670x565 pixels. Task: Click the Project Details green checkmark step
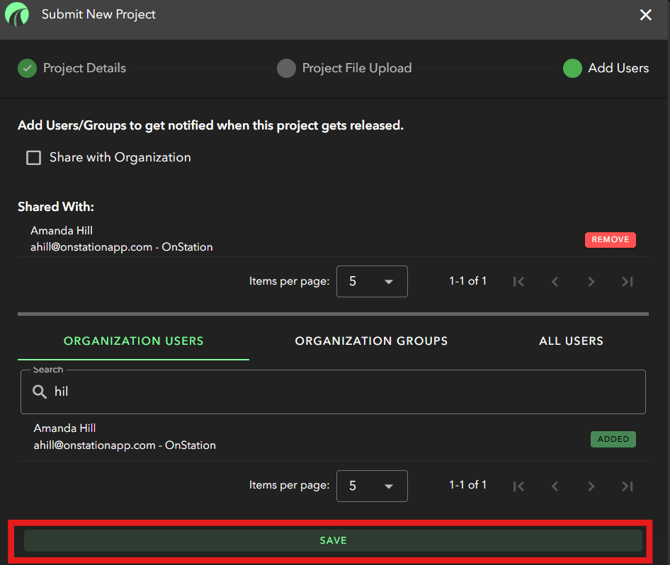(x=27, y=68)
